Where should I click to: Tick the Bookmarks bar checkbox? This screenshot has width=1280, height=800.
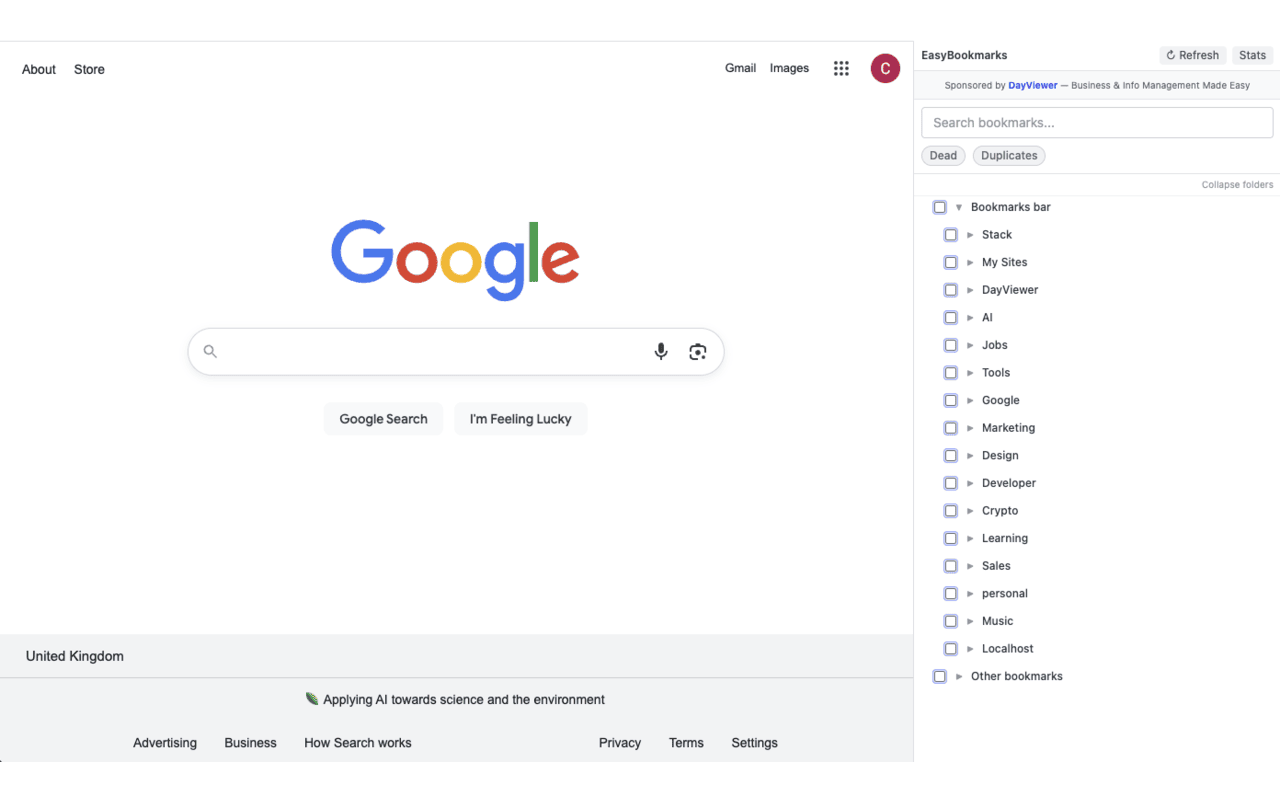(940, 207)
